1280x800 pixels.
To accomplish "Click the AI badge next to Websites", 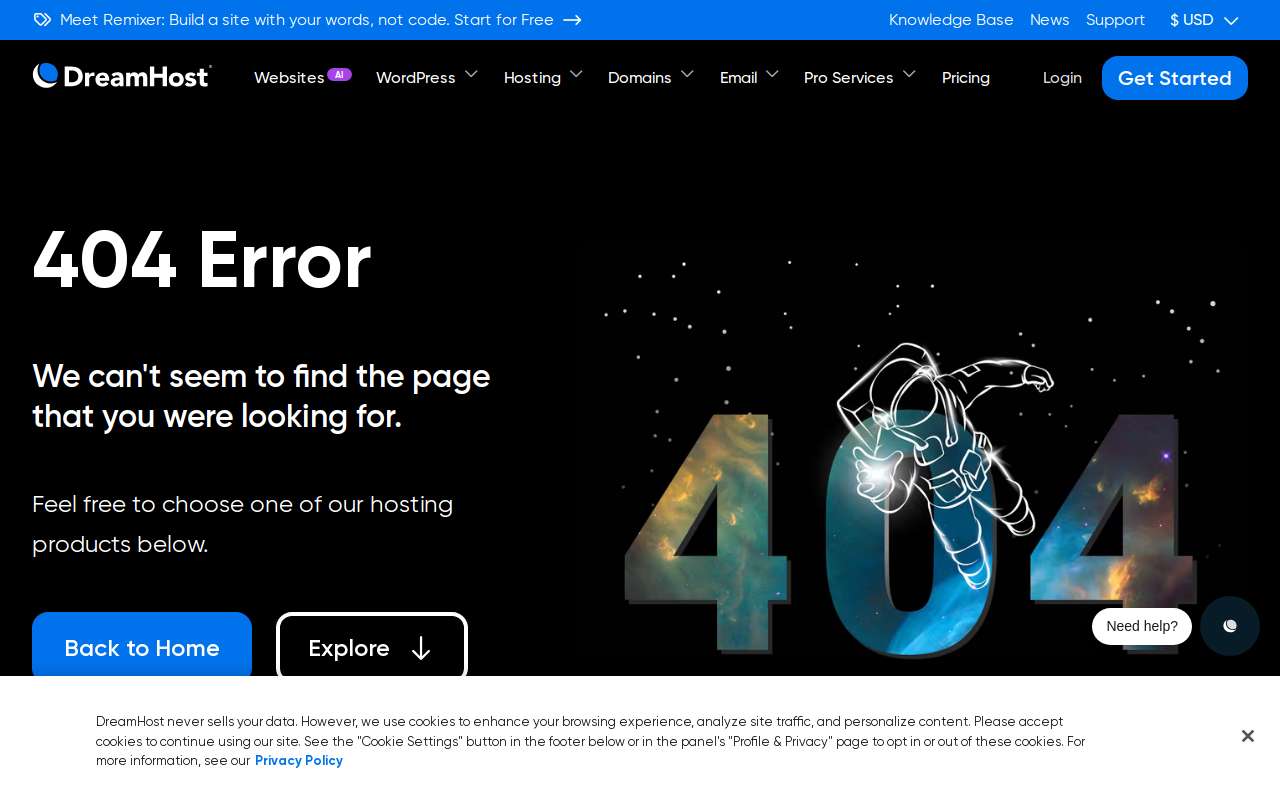I will [339, 74].
